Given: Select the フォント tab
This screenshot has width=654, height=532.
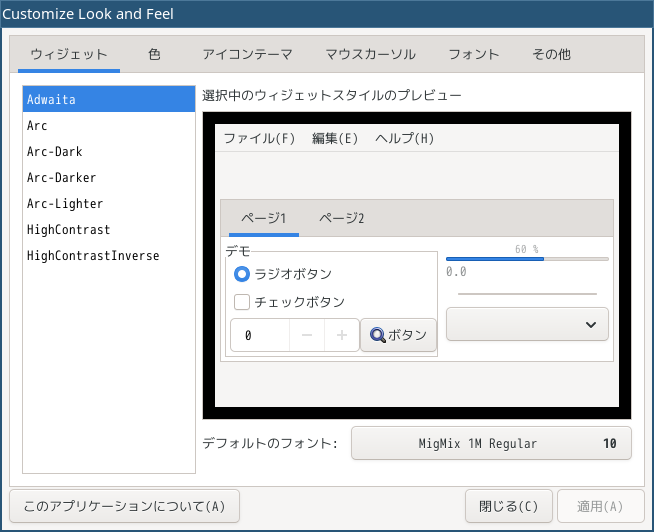Looking at the screenshot, I should pyautogui.click(x=473, y=54).
